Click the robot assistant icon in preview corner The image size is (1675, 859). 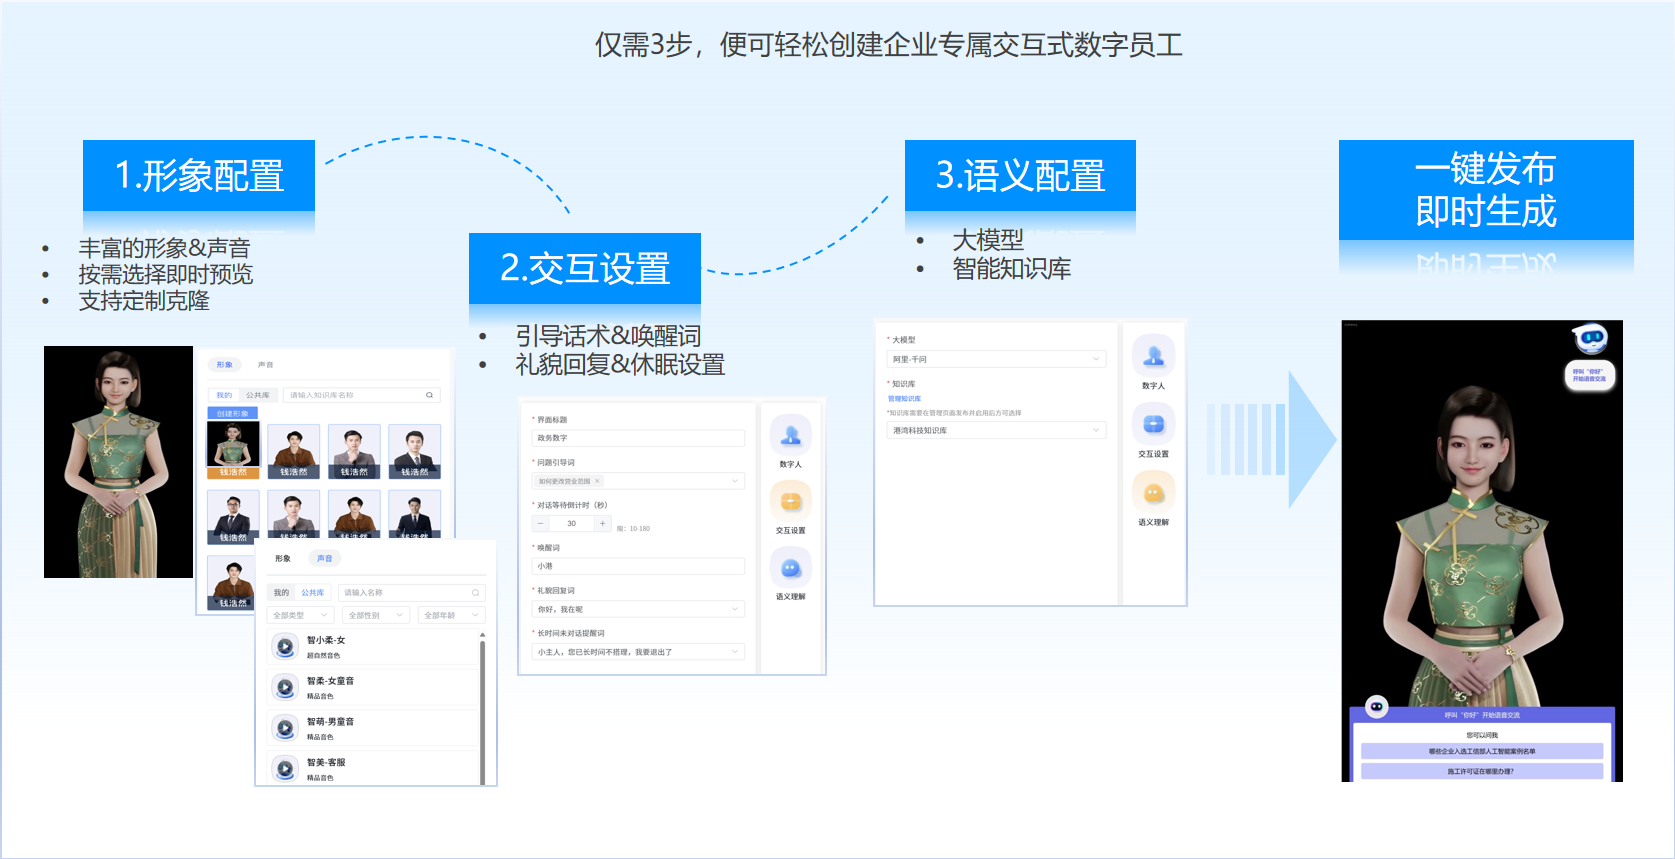click(x=1589, y=339)
